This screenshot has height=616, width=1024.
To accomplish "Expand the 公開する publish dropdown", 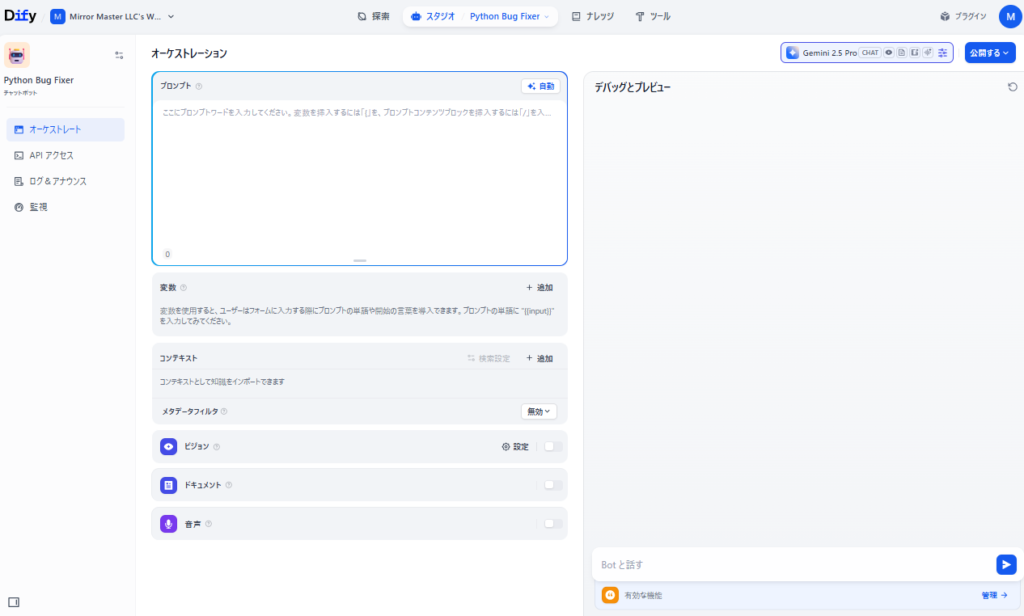I will pyautogui.click(x=990, y=53).
